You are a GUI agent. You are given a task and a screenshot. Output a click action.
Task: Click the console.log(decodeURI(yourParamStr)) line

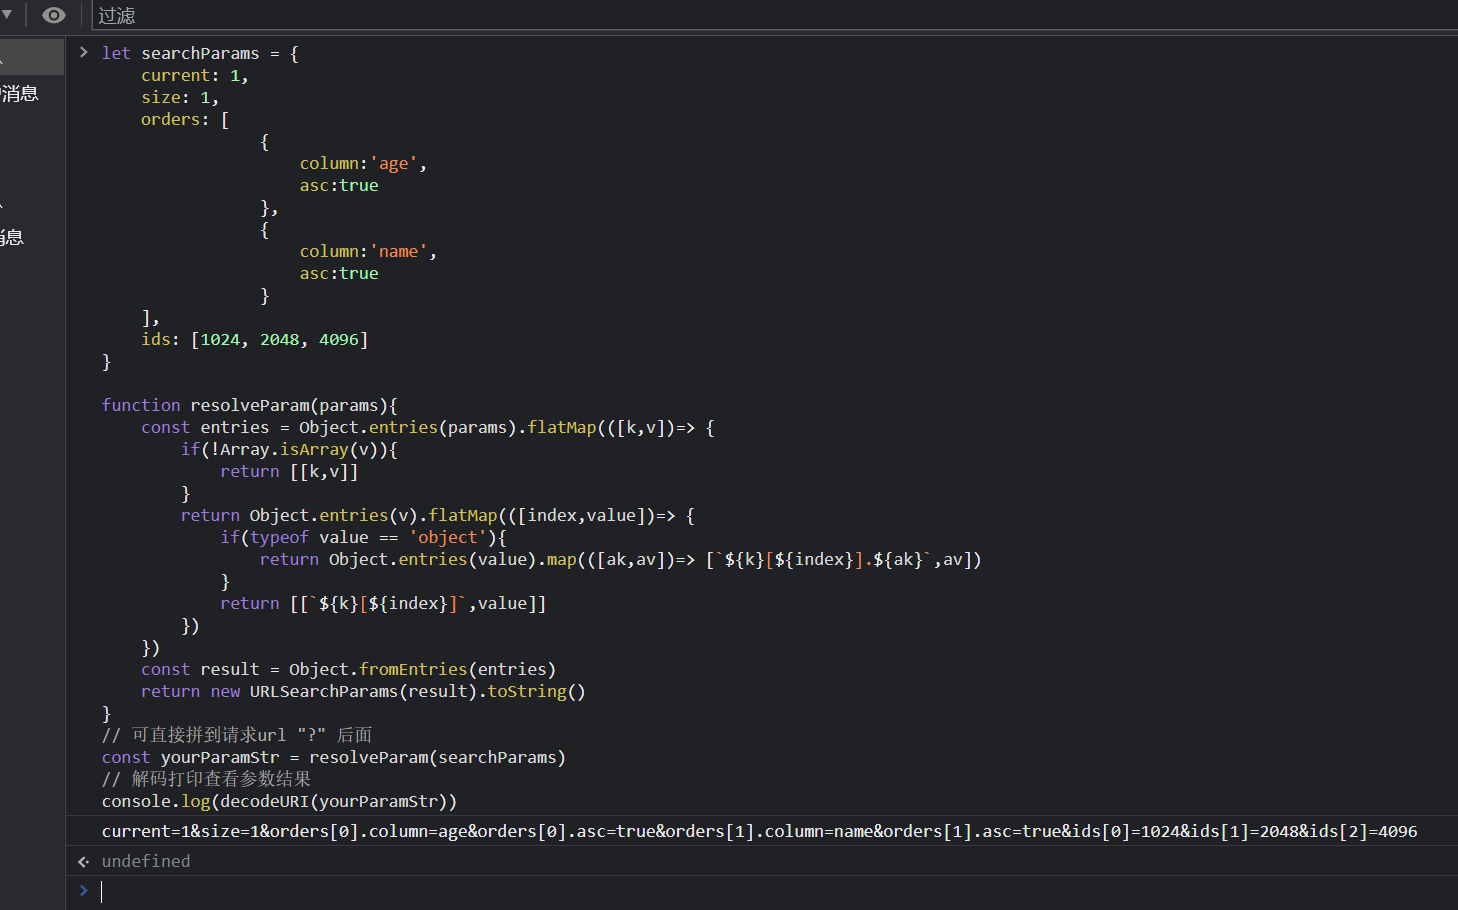[x=279, y=801]
